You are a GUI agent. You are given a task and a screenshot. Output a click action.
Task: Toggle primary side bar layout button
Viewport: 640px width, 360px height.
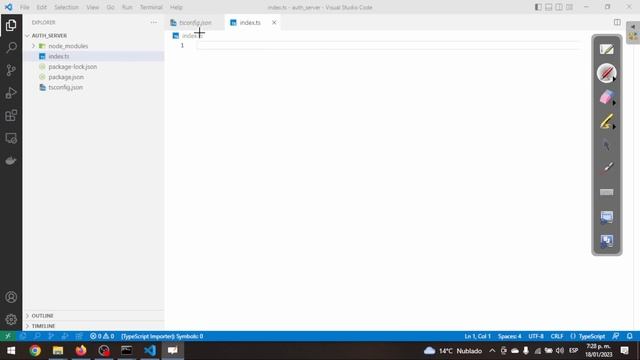(x=538, y=7)
